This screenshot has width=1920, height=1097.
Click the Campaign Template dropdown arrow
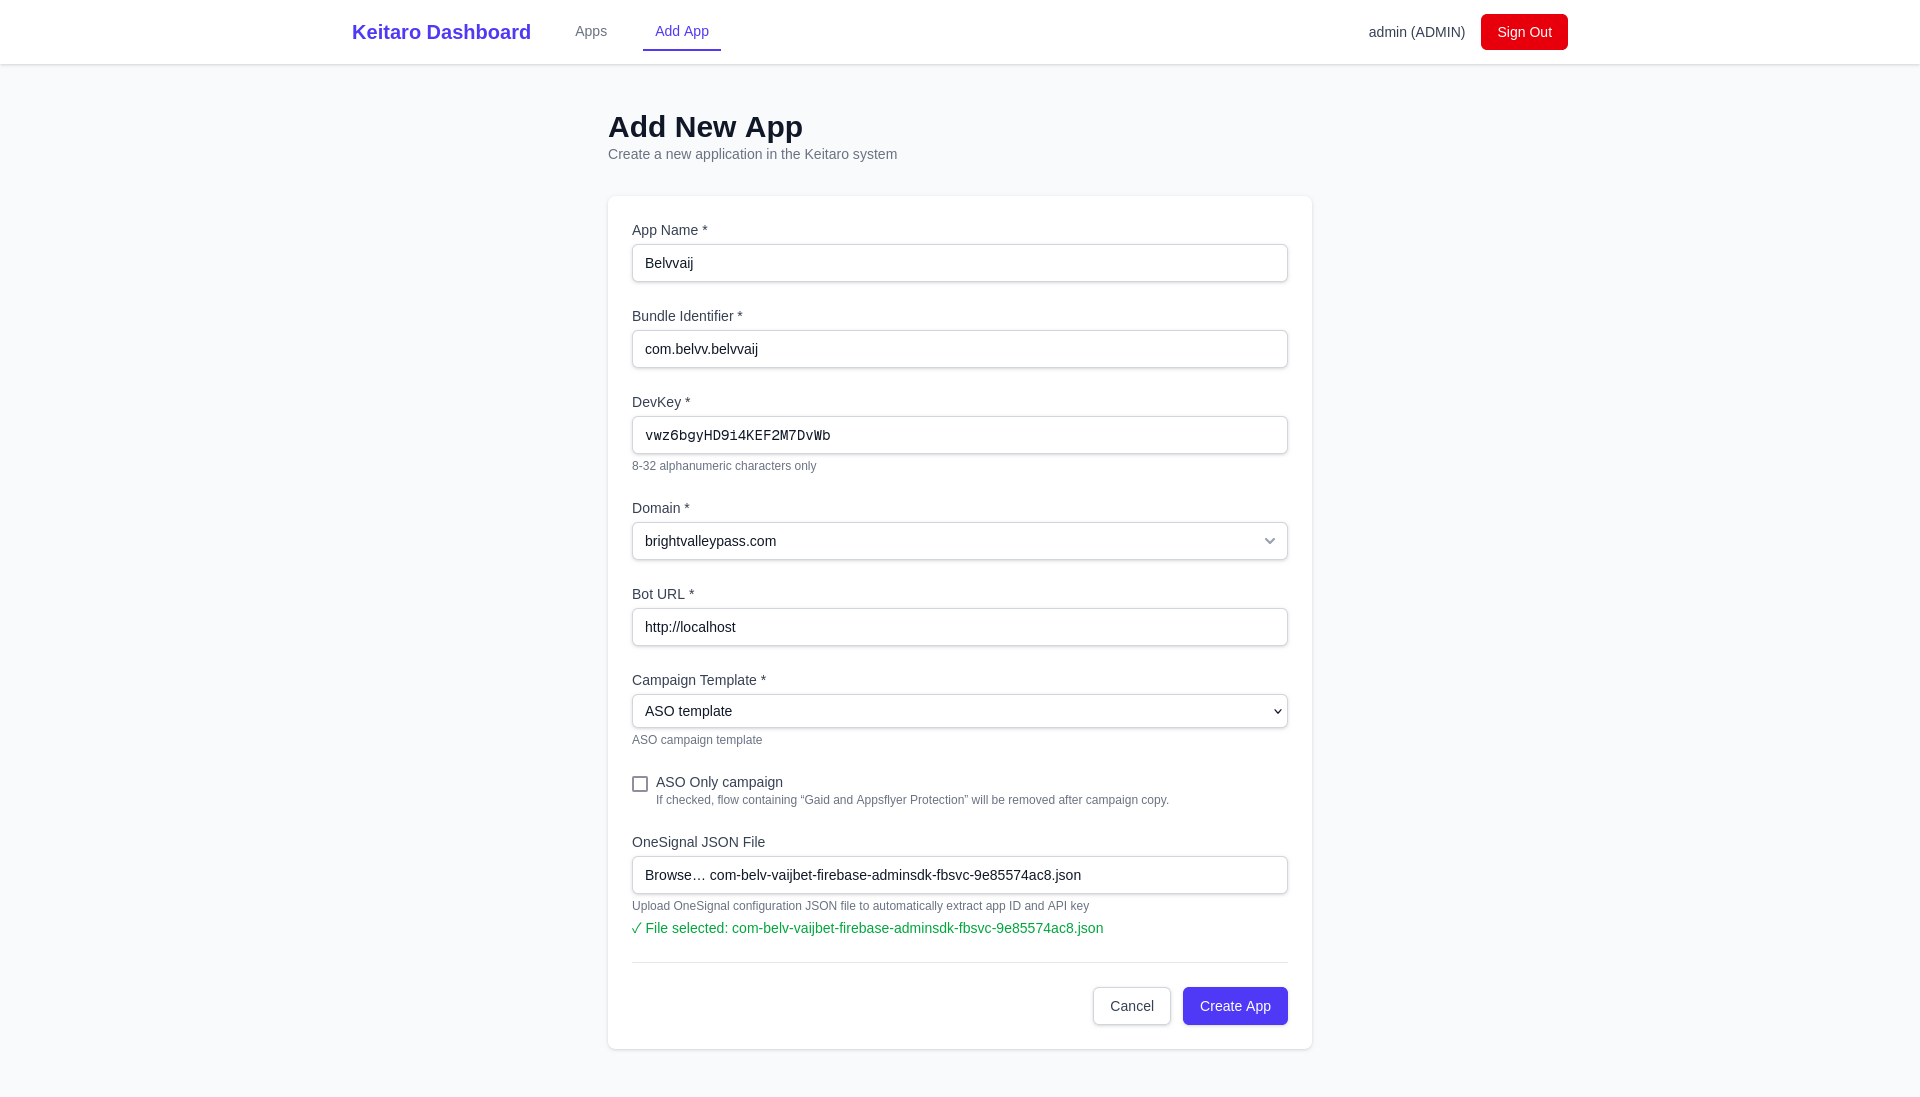[1277, 711]
